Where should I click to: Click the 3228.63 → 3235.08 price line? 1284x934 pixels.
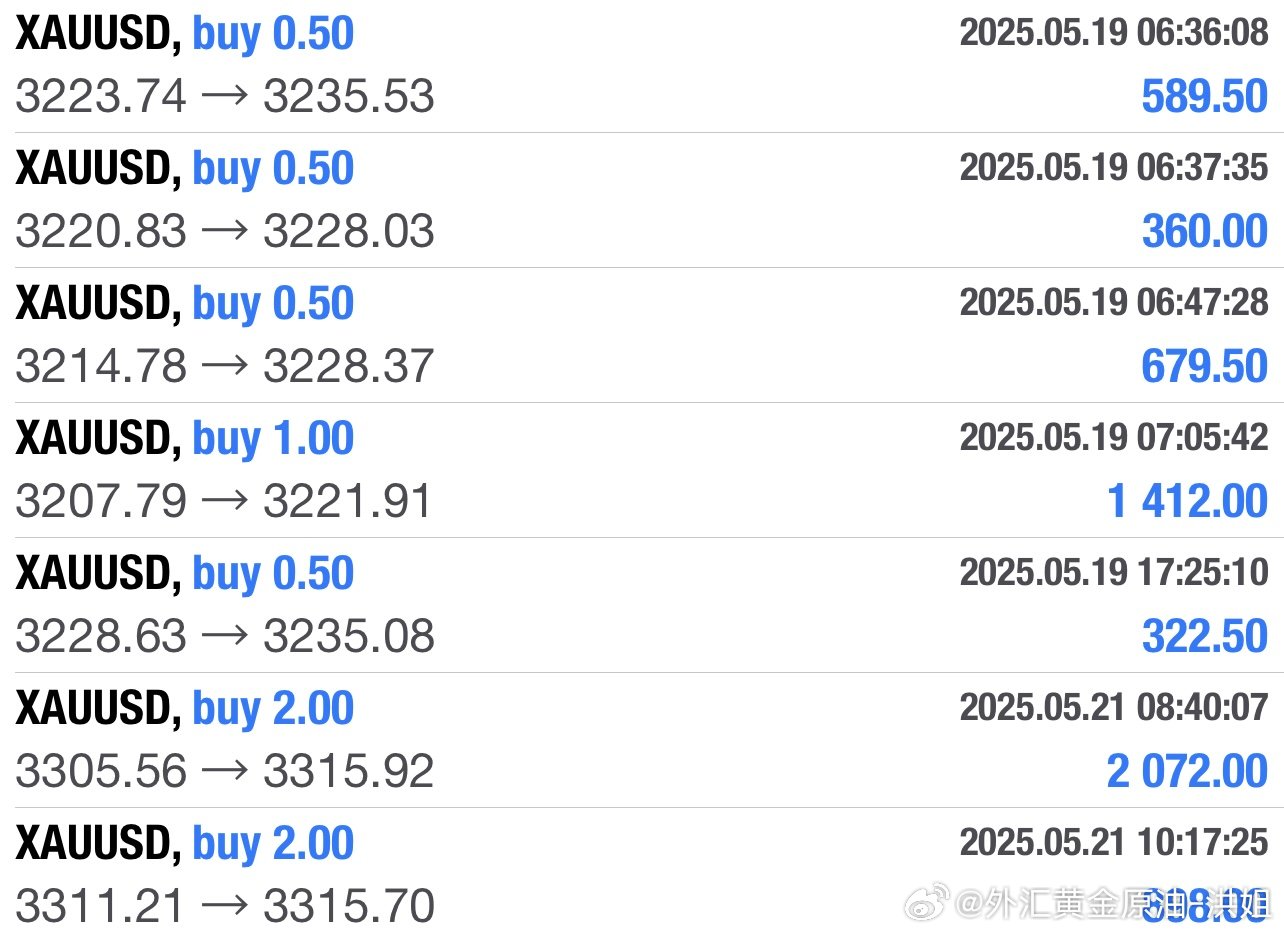(x=225, y=636)
